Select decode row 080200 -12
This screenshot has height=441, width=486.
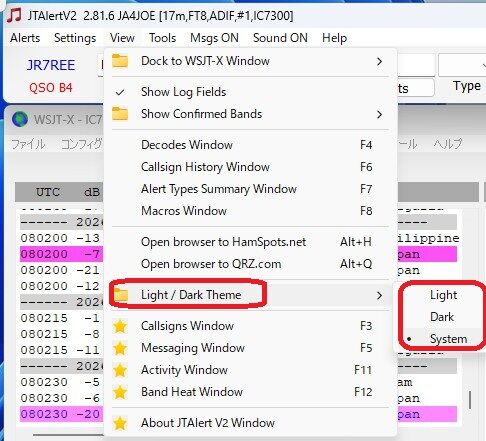(x=62, y=286)
